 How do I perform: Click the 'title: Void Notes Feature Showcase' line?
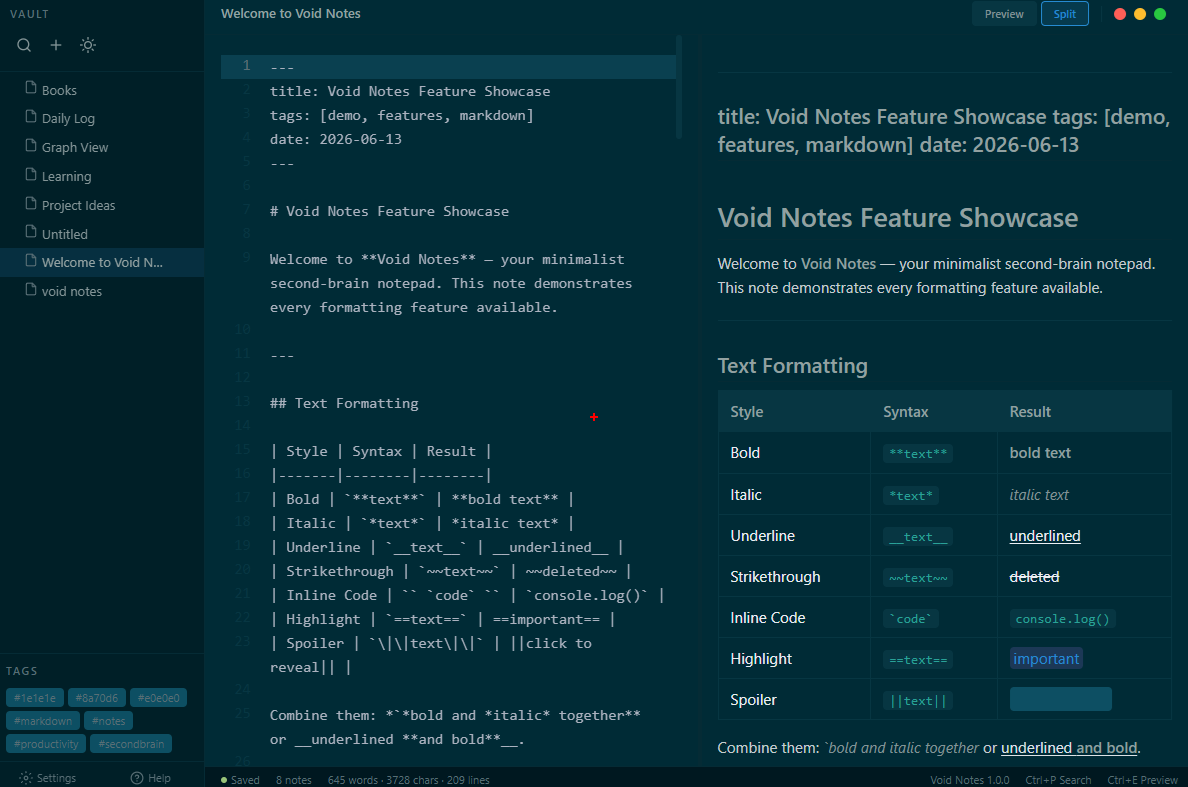pyautogui.click(x=410, y=91)
